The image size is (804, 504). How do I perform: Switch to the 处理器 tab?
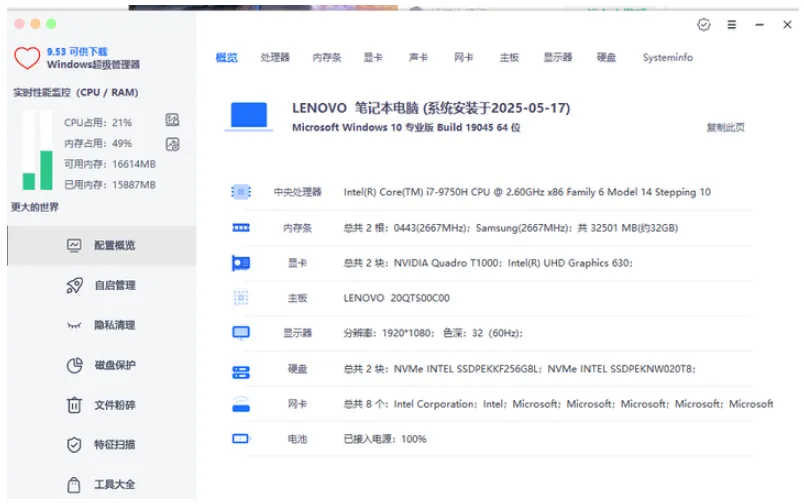point(275,57)
